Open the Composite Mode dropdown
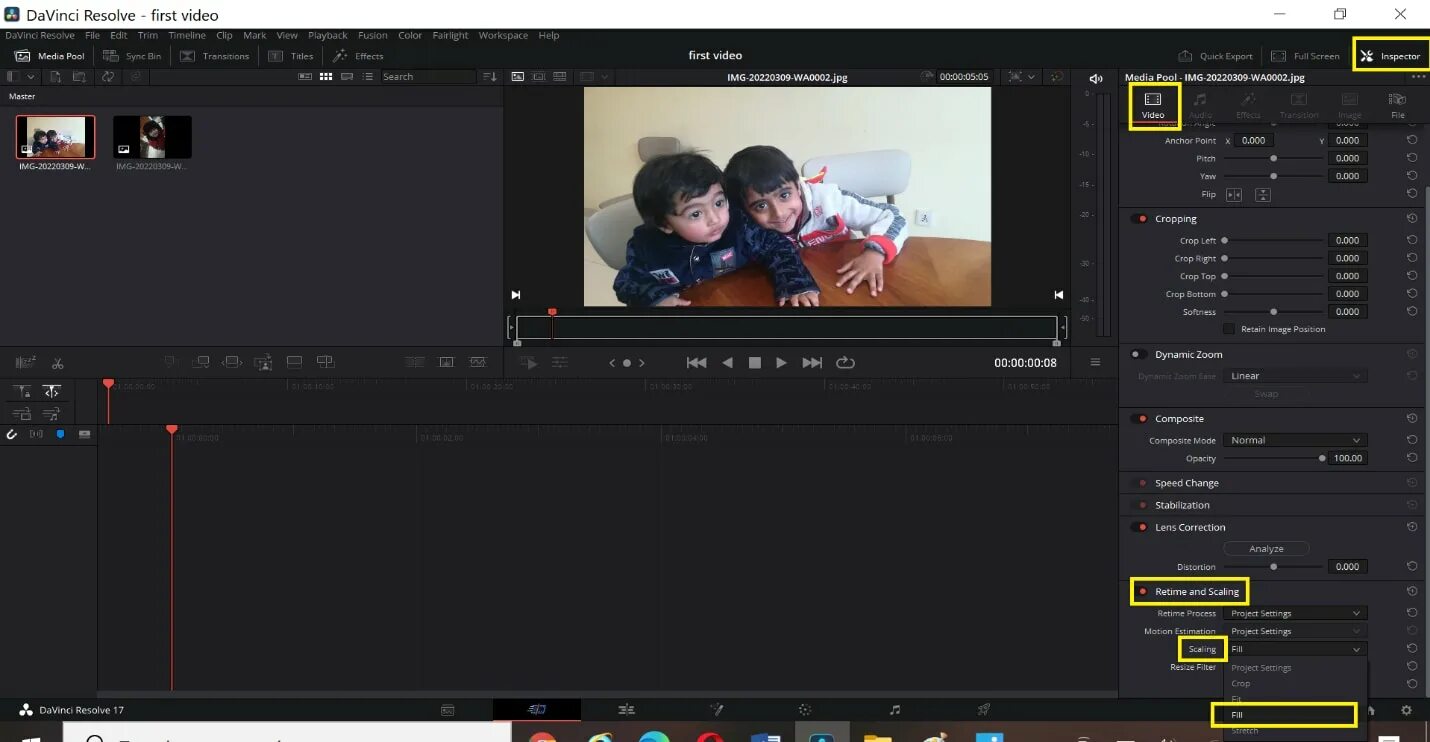 click(1295, 440)
